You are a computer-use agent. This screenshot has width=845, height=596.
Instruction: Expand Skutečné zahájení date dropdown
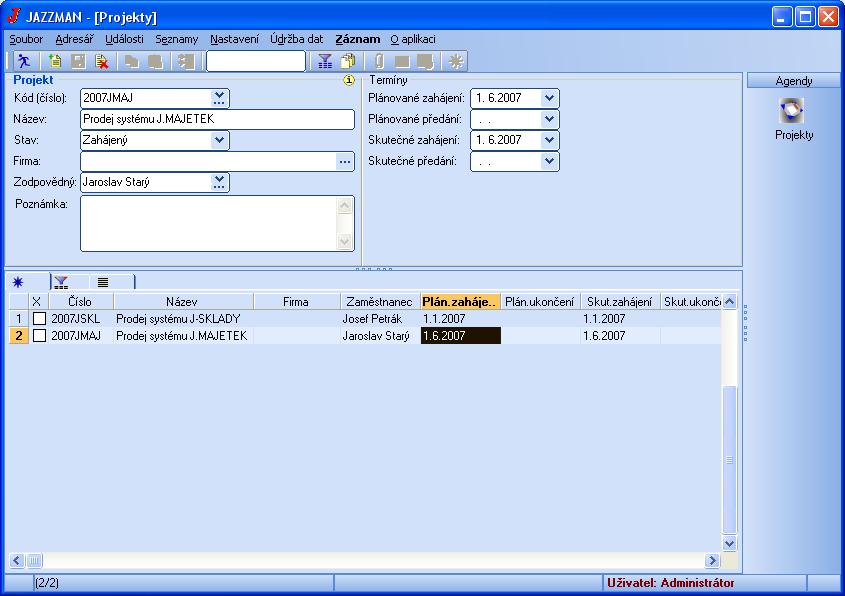click(x=549, y=140)
